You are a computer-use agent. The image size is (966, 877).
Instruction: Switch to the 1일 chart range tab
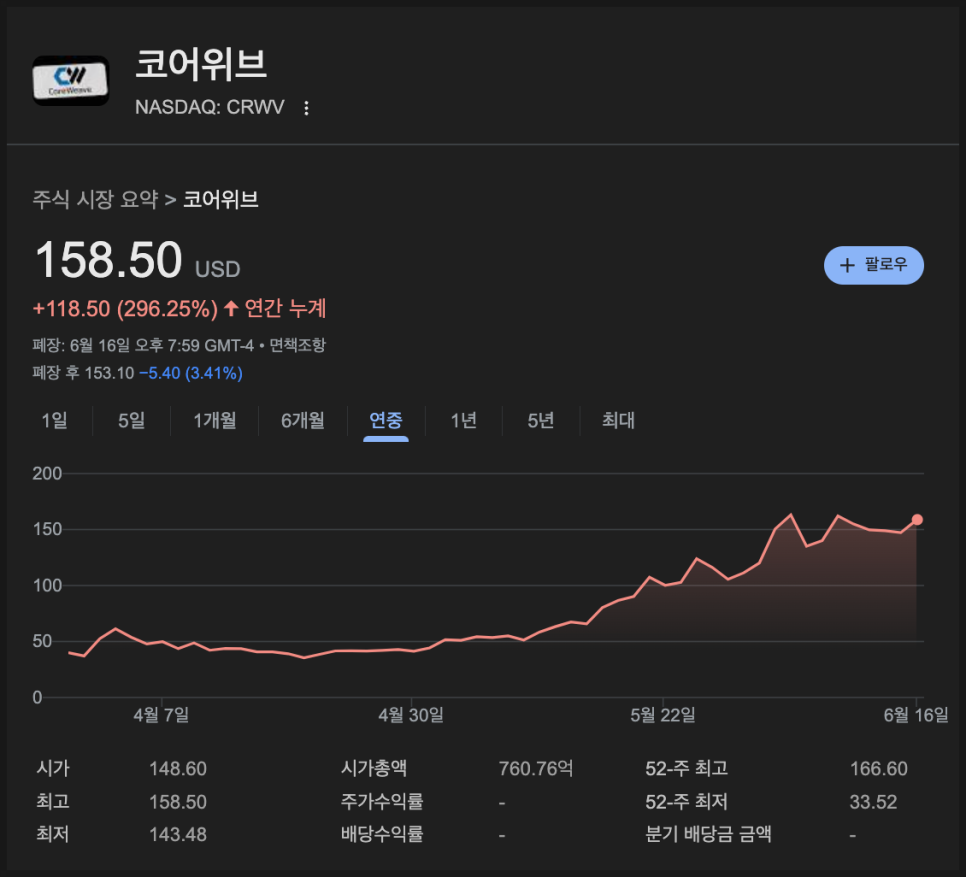(x=54, y=421)
